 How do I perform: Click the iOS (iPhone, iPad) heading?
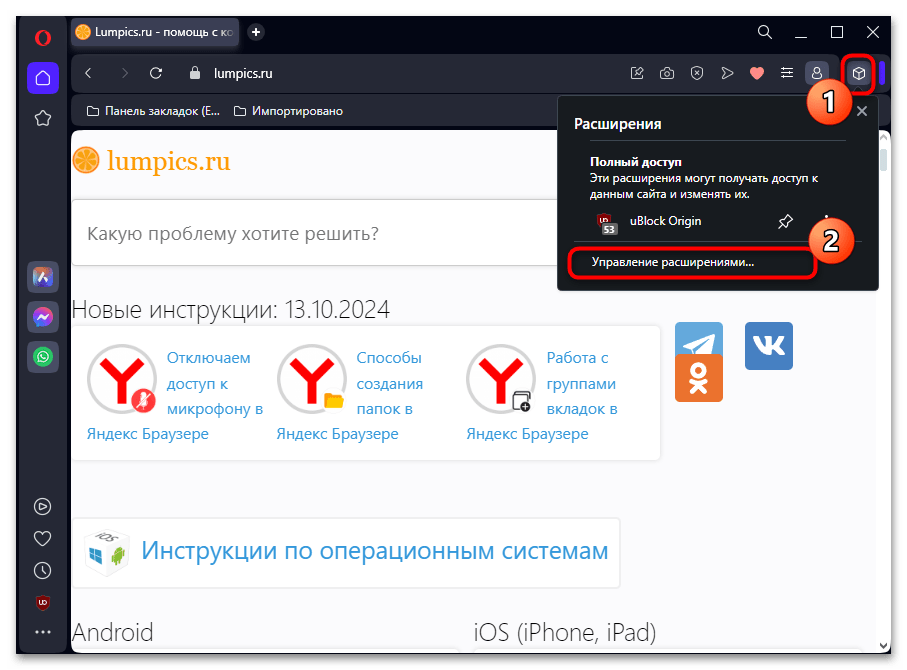point(565,632)
